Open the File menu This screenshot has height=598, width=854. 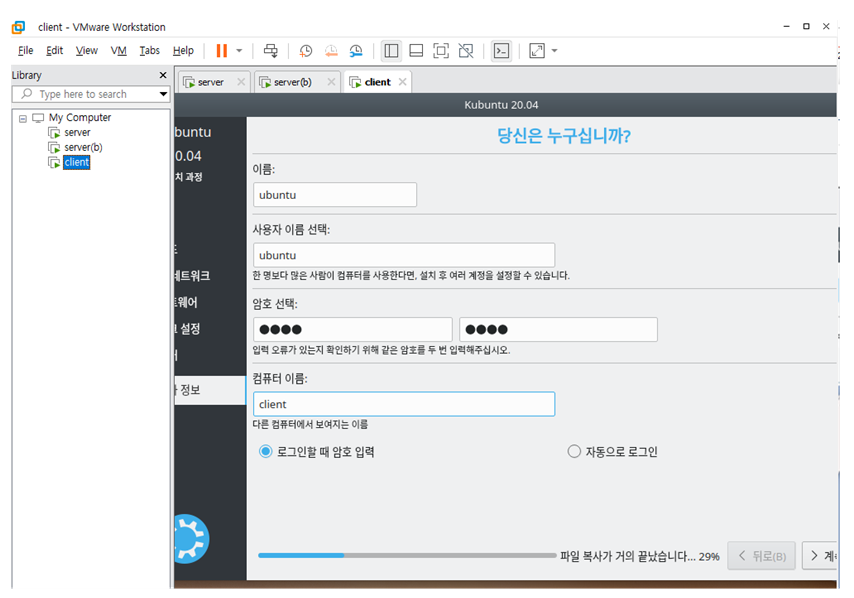click(x=26, y=51)
